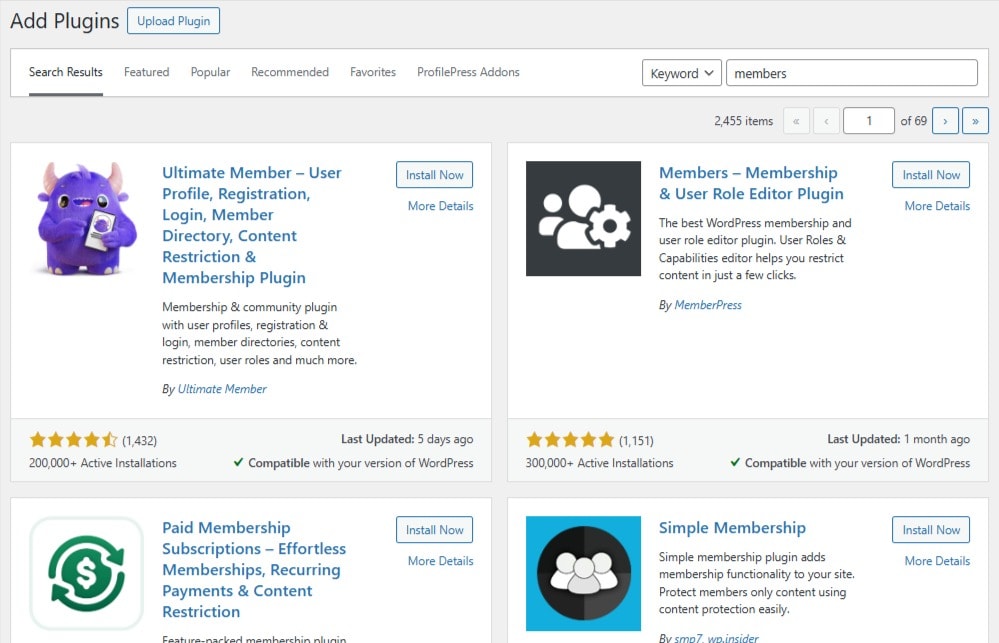Click the current page number field
This screenshot has width=999, height=643.
pos(868,121)
